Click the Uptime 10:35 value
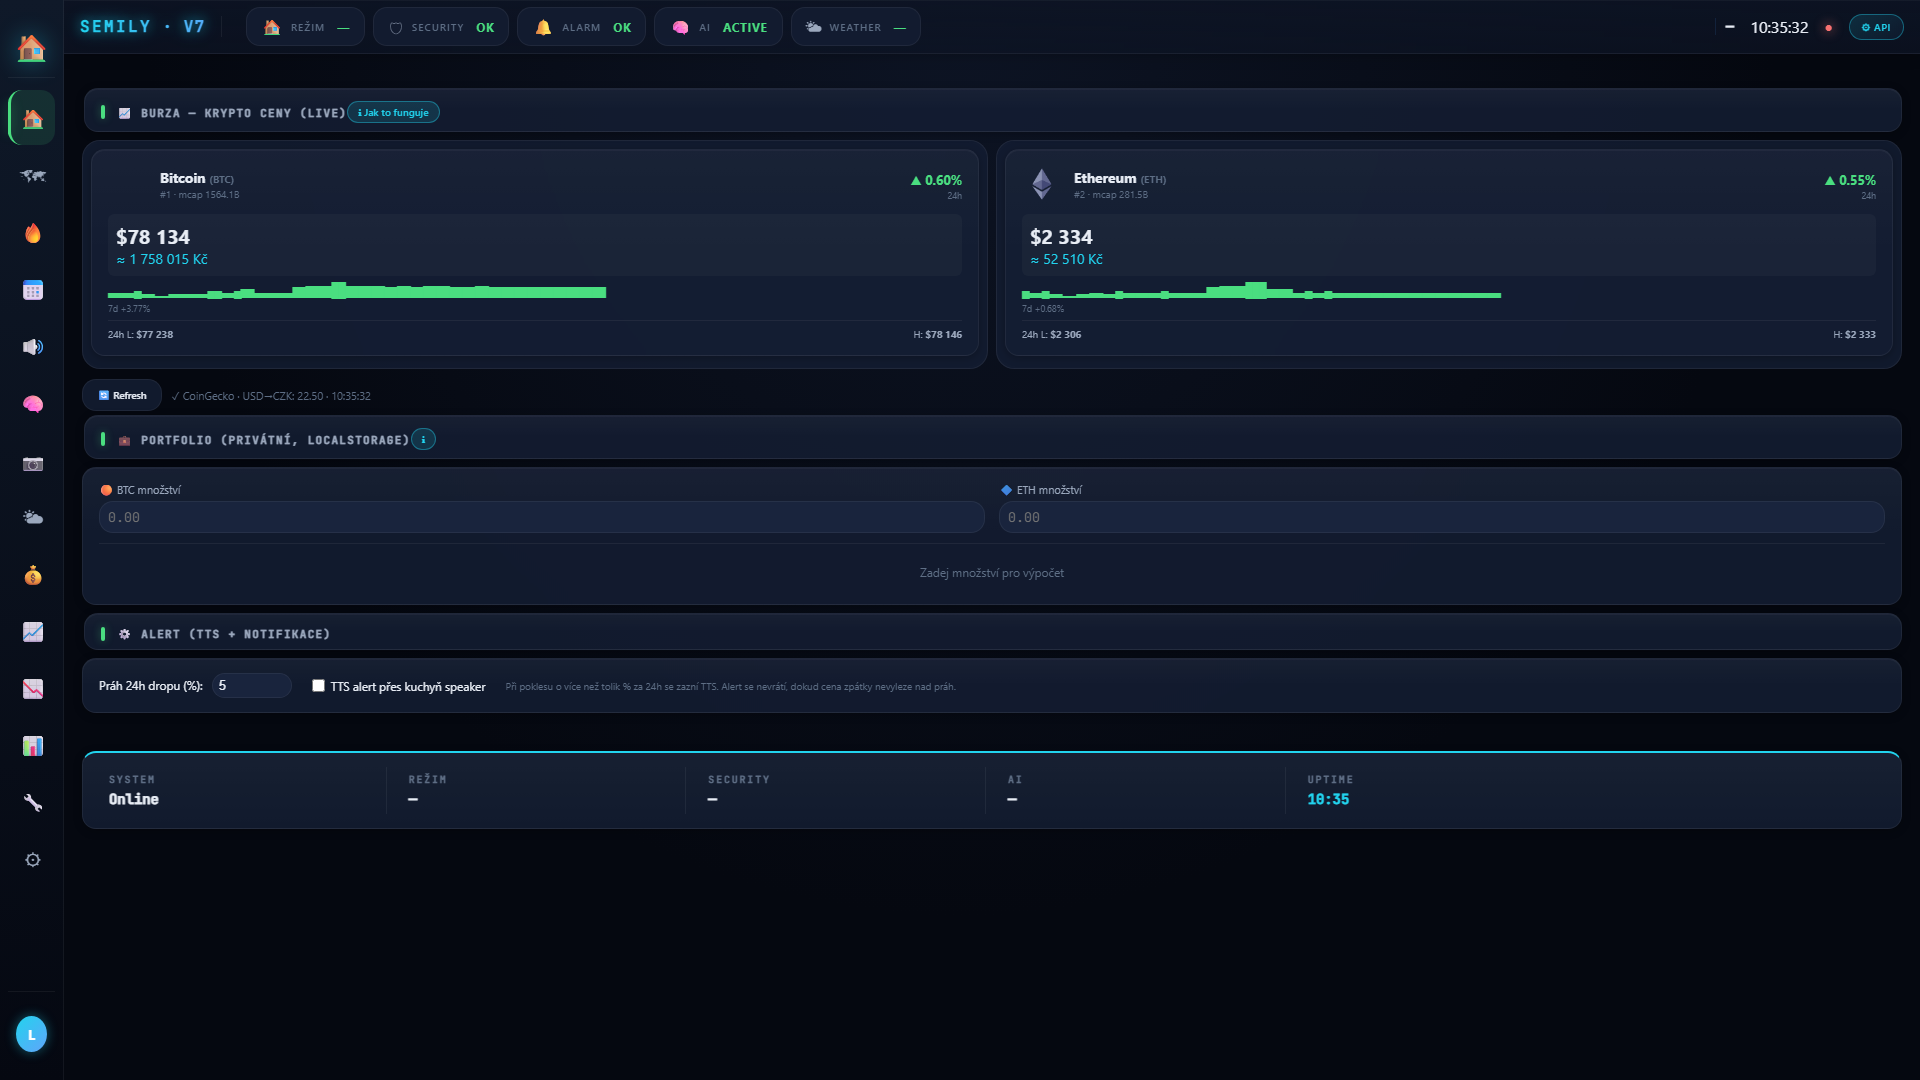This screenshot has width=1920, height=1080. pyautogui.click(x=1328, y=799)
